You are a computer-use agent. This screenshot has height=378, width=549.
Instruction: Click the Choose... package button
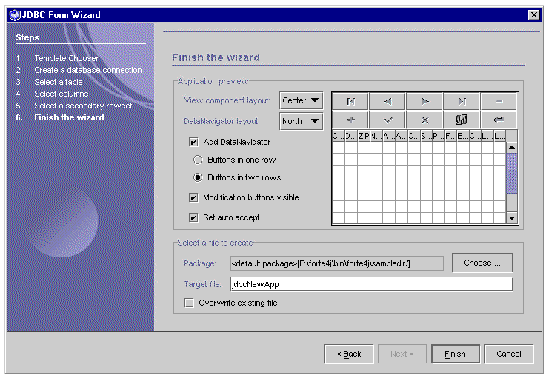(482, 263)
